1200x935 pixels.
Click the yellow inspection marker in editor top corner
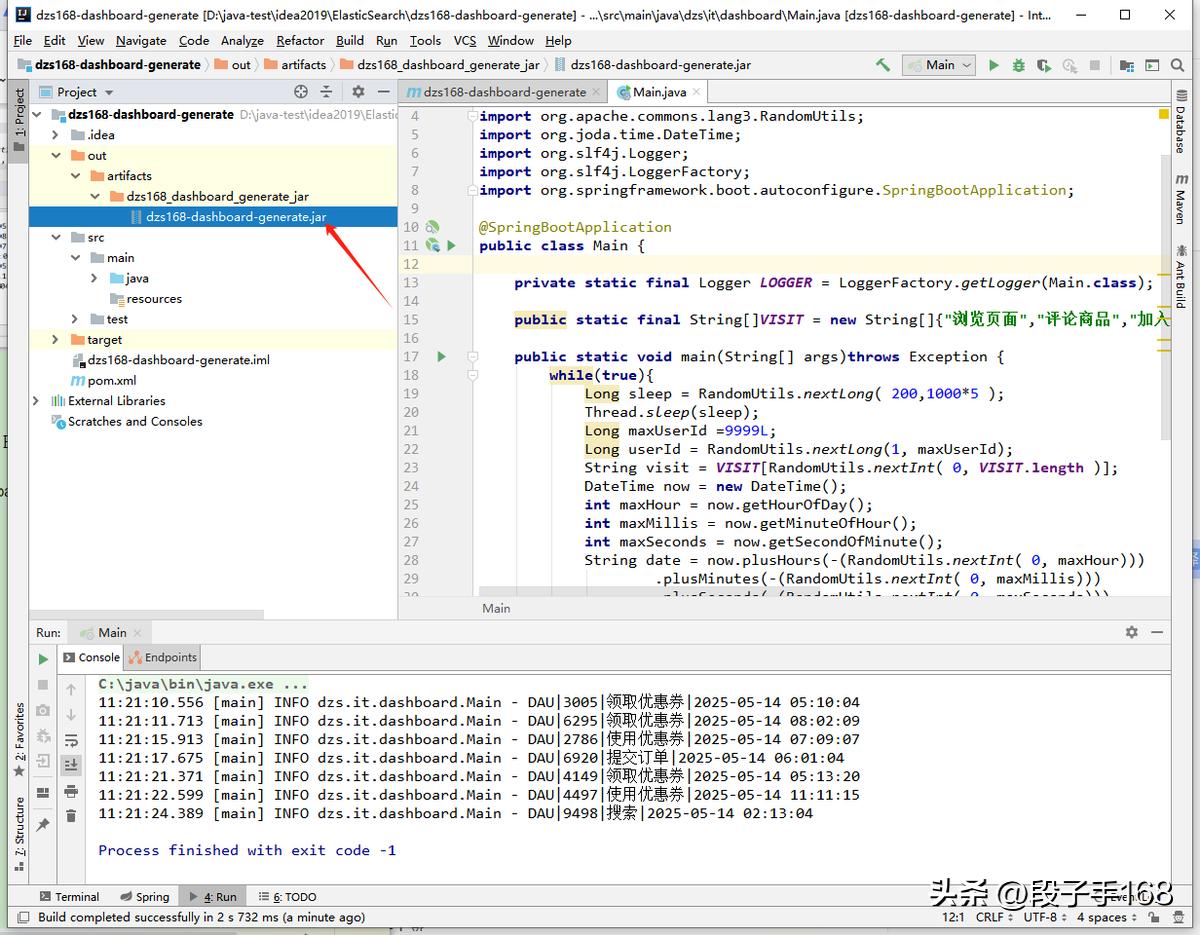point(1164,115)
